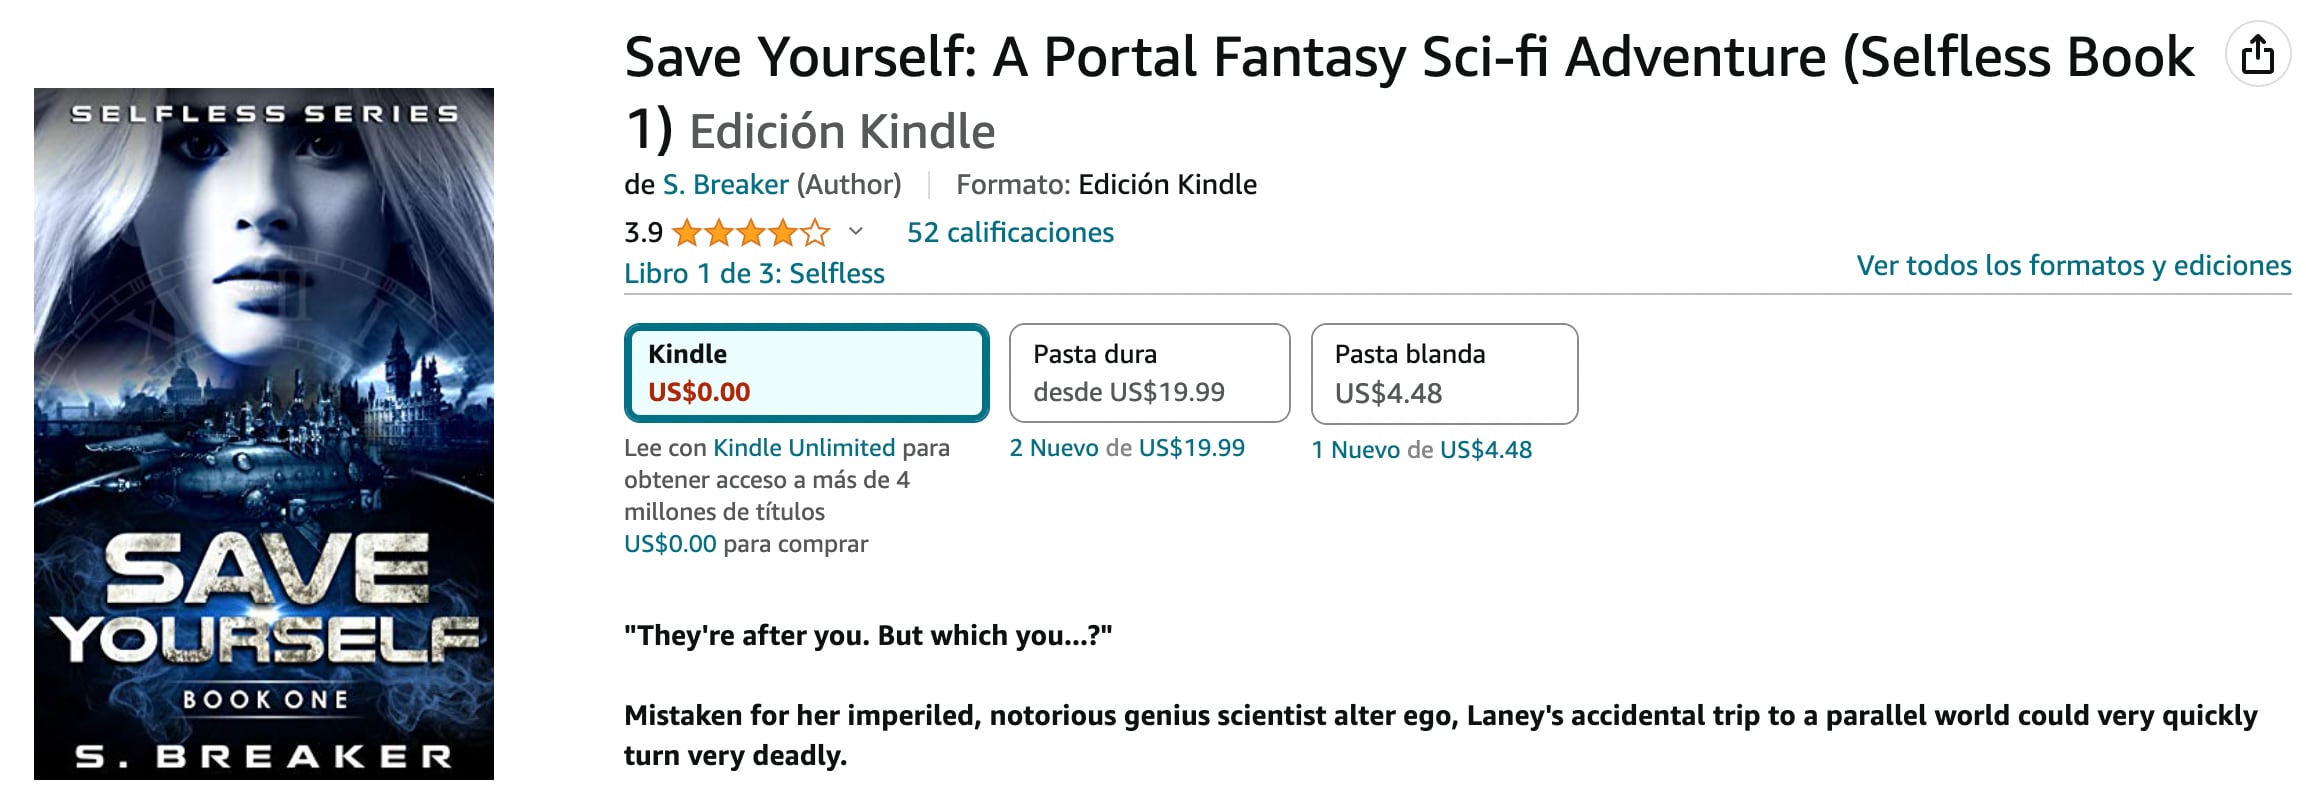Image resolution: width=2306 pixels, height=804 pixels.
Task: Click the Formato: Edición Kindle label
Action: (1106, 185)
